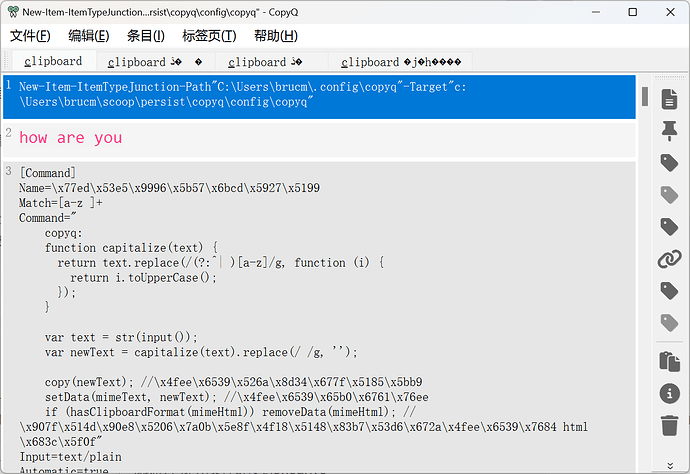
Task: Click the tag icon directly below the link icon
Action: point(669,291)
